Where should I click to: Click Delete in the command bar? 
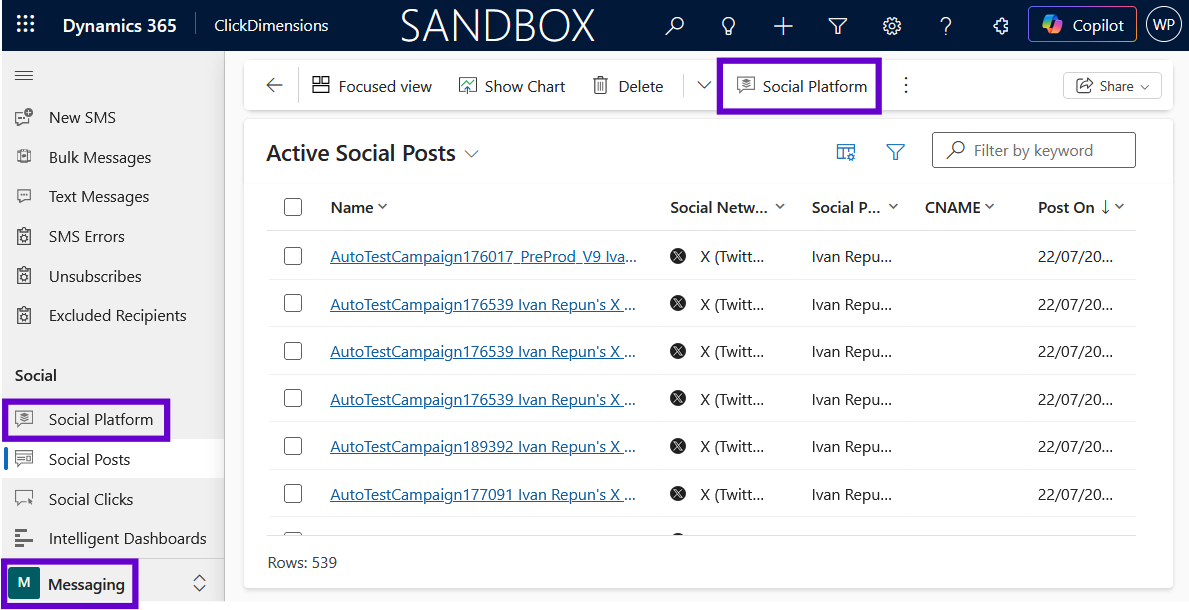pos(628,86)
